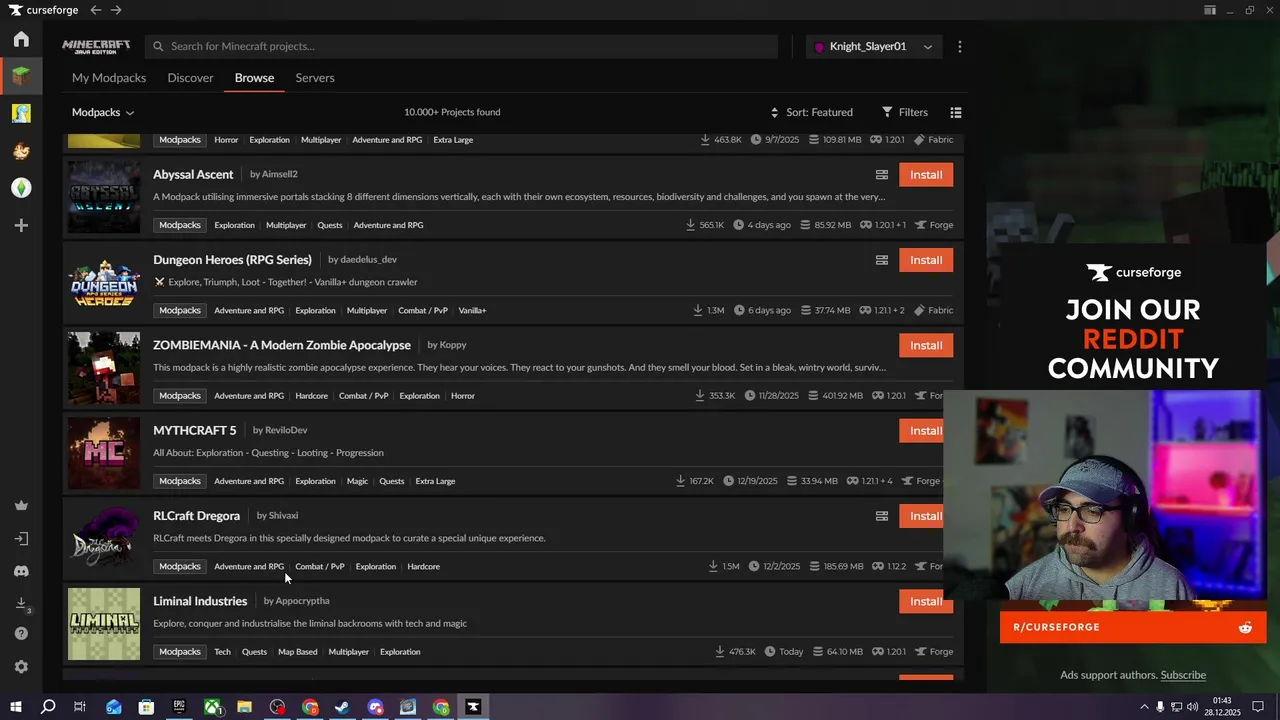The width and height of the screenshot is (1280, 720).
Task: Click the plus icon to add a game
Action: [21, 225]
